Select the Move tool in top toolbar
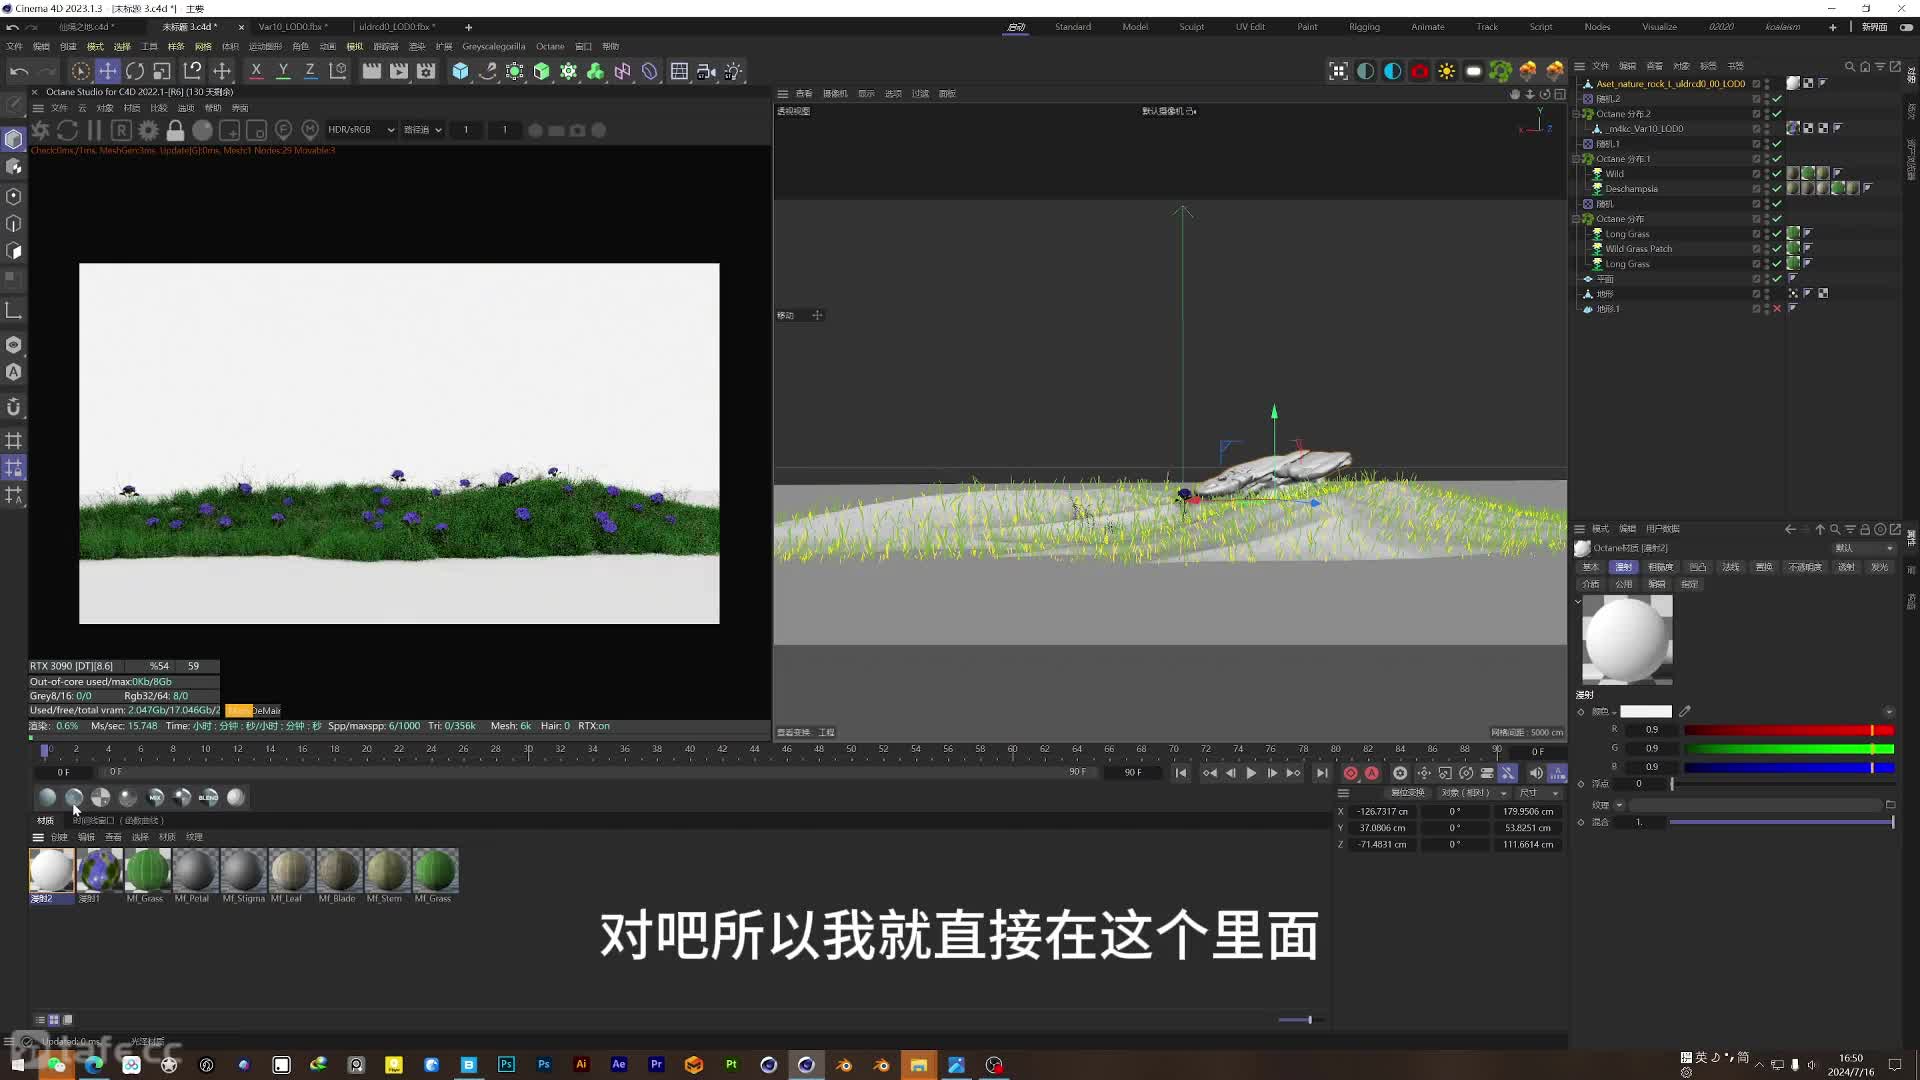Image resolution: width=1920 pixels, height=1080 pixels. click(x=107, y=71)
